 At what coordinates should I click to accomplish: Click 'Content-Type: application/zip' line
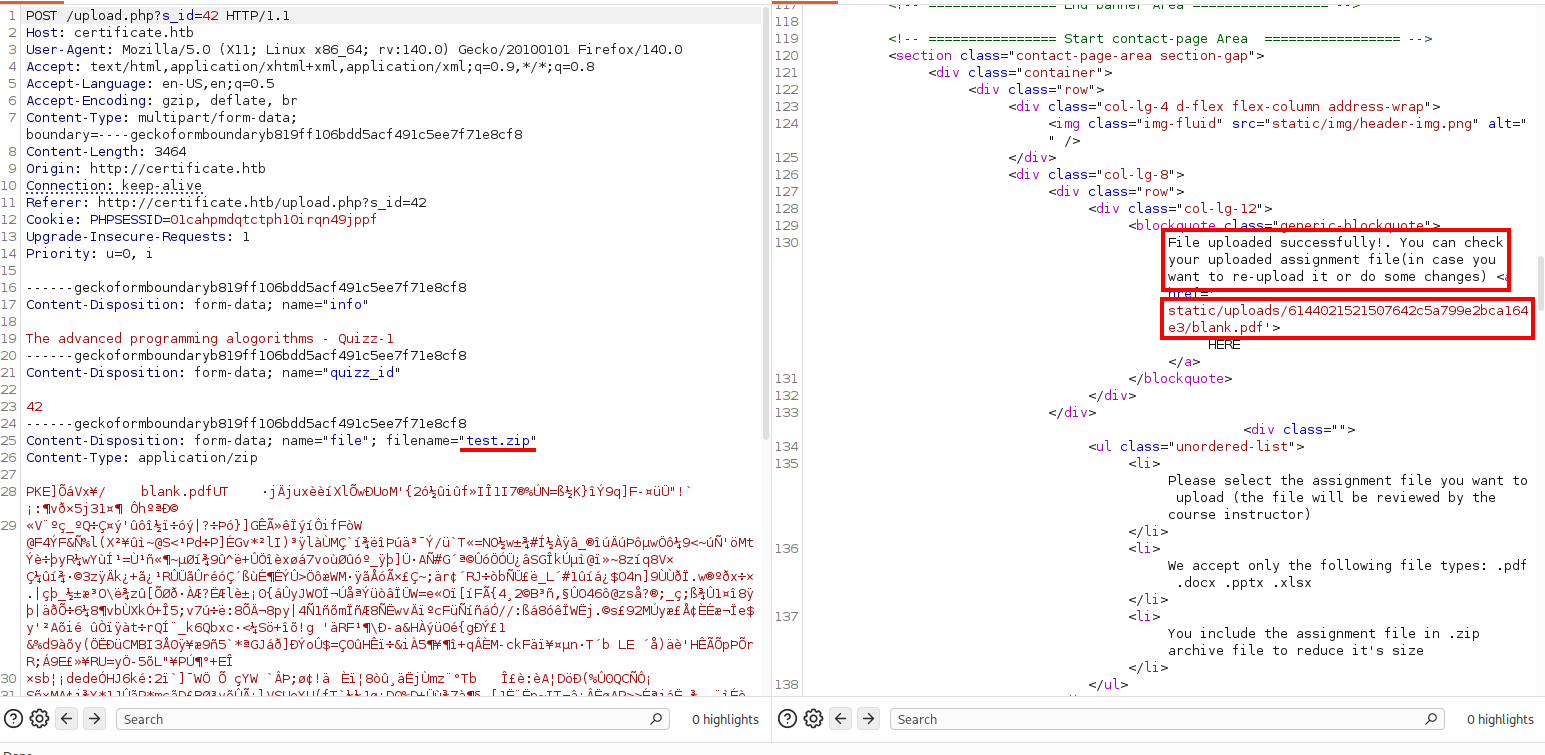click(141, 458)
